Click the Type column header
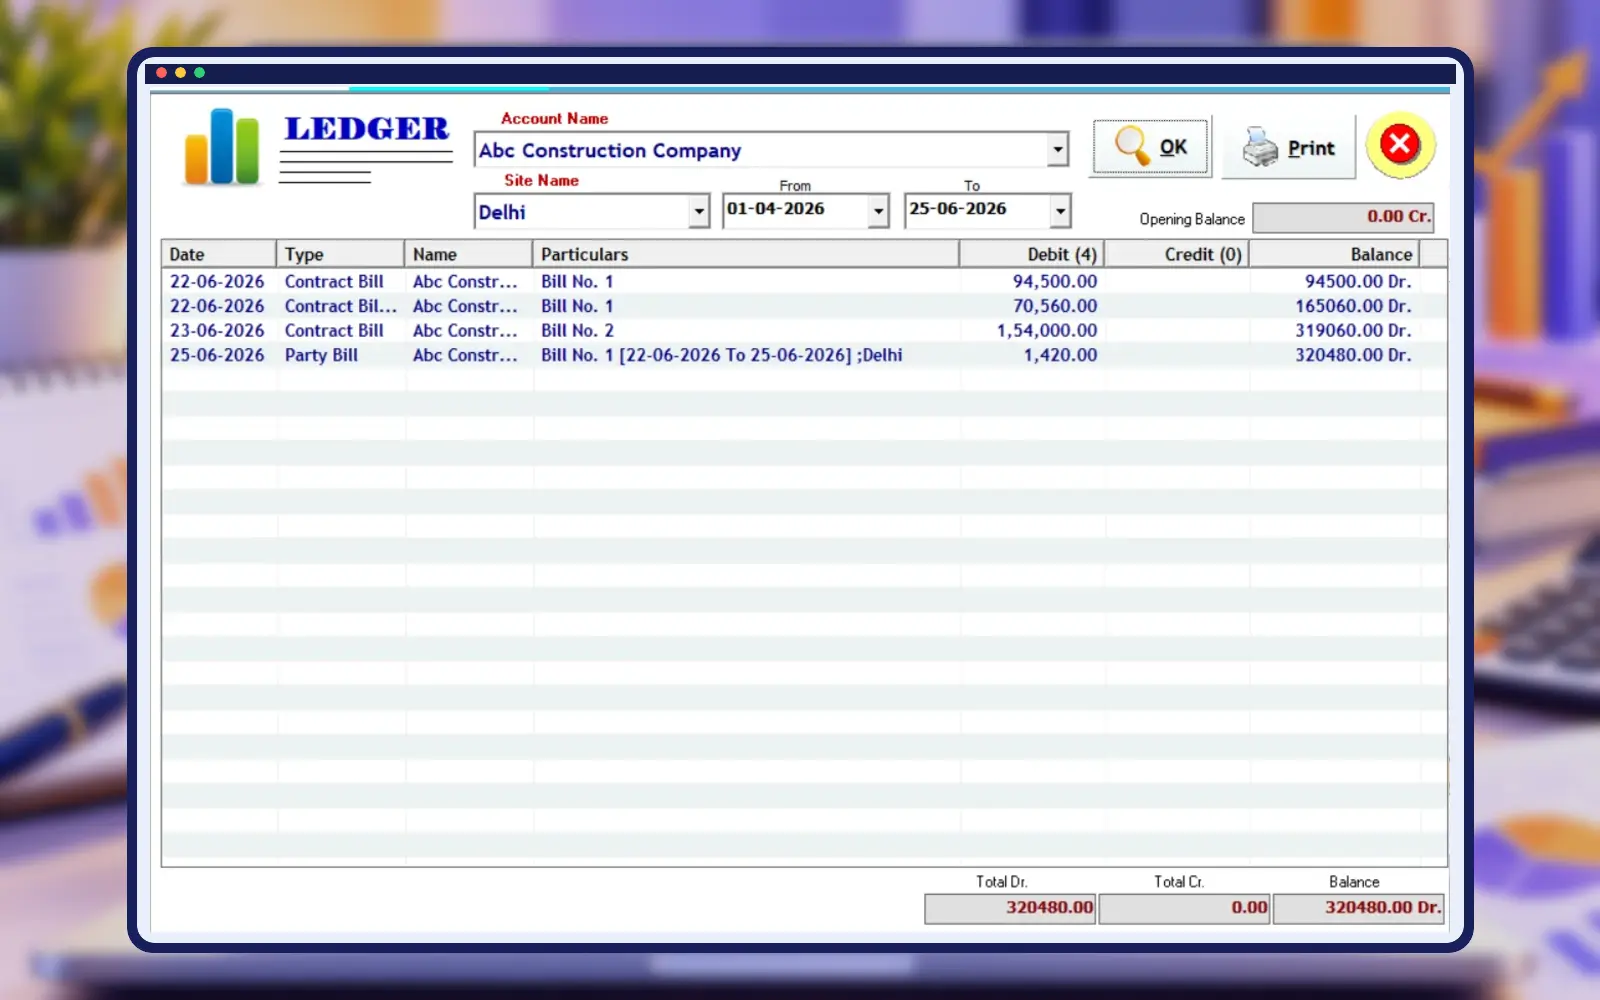This screenshot has width=1600, height=1000. [340, 254]
